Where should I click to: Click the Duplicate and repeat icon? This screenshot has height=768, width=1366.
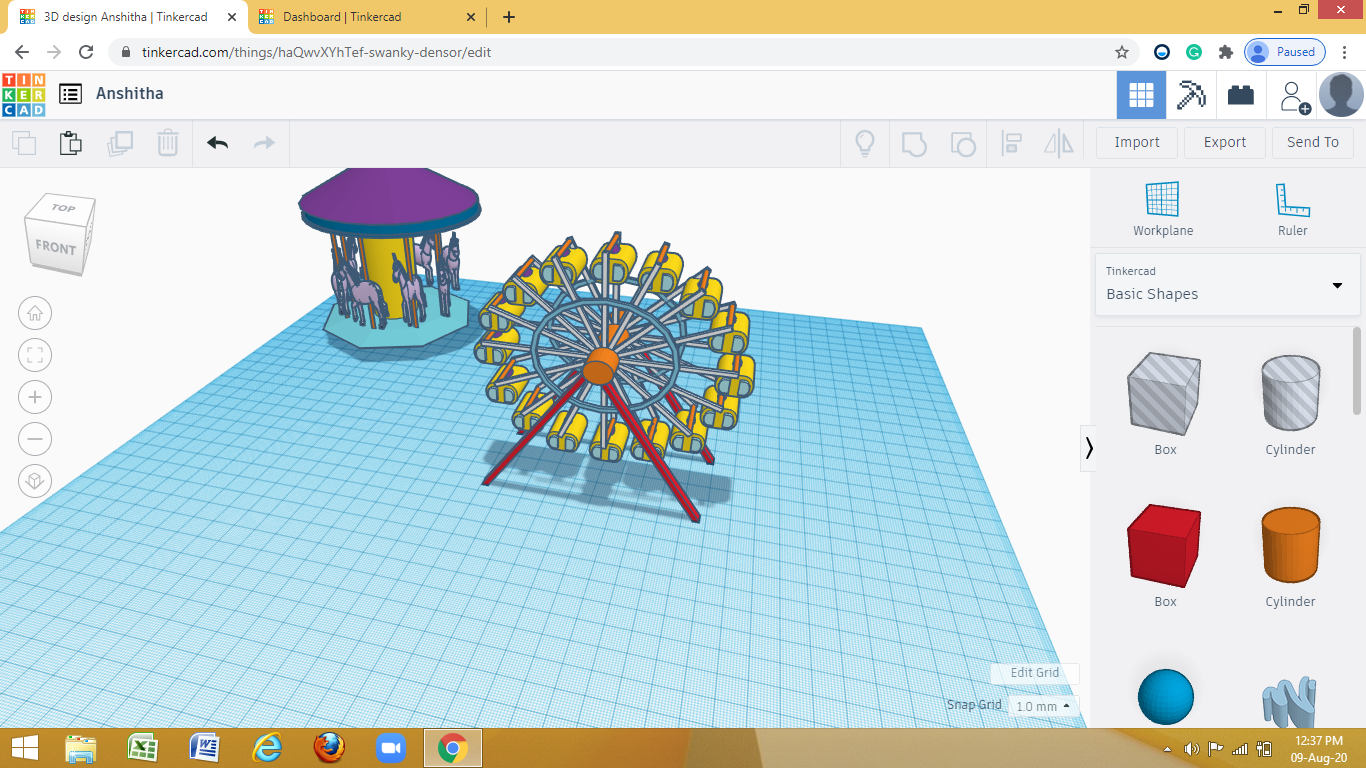coord(120,143)
